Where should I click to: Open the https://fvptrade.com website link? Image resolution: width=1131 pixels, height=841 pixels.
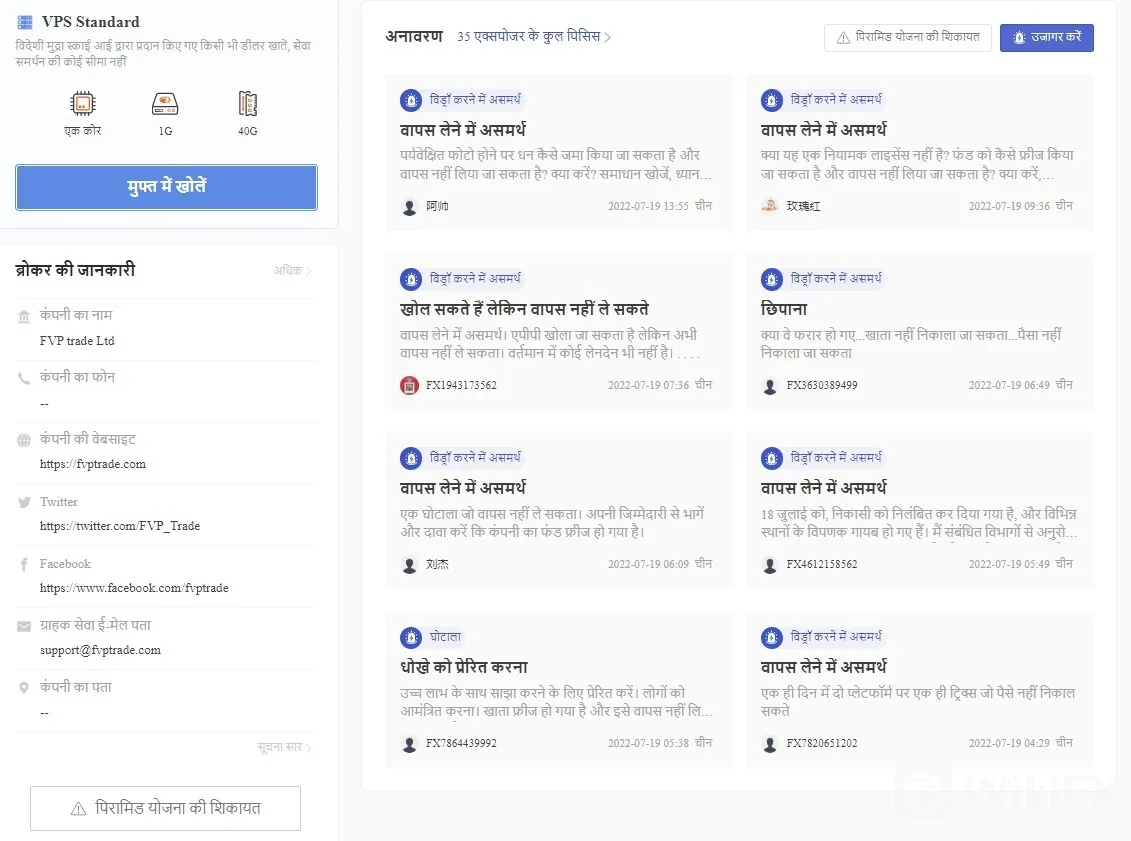[93, 464]
